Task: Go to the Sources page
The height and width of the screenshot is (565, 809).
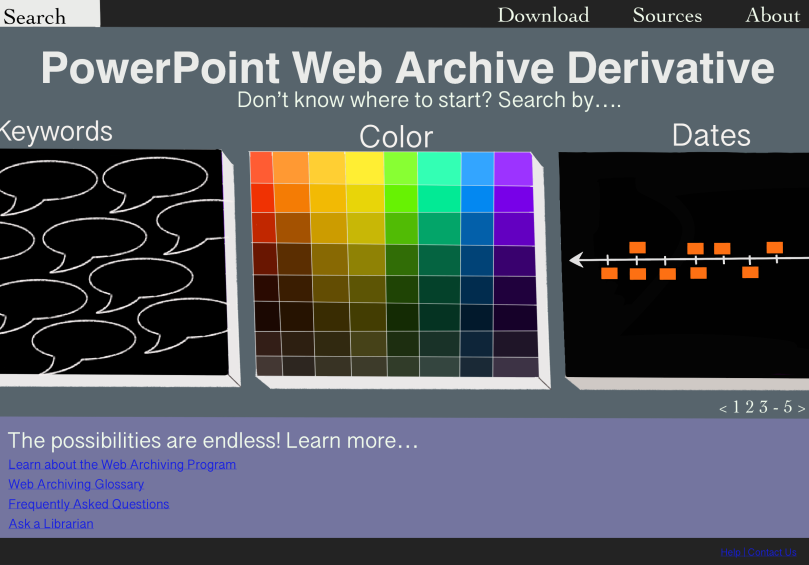Action: click(x=667, y=15)
